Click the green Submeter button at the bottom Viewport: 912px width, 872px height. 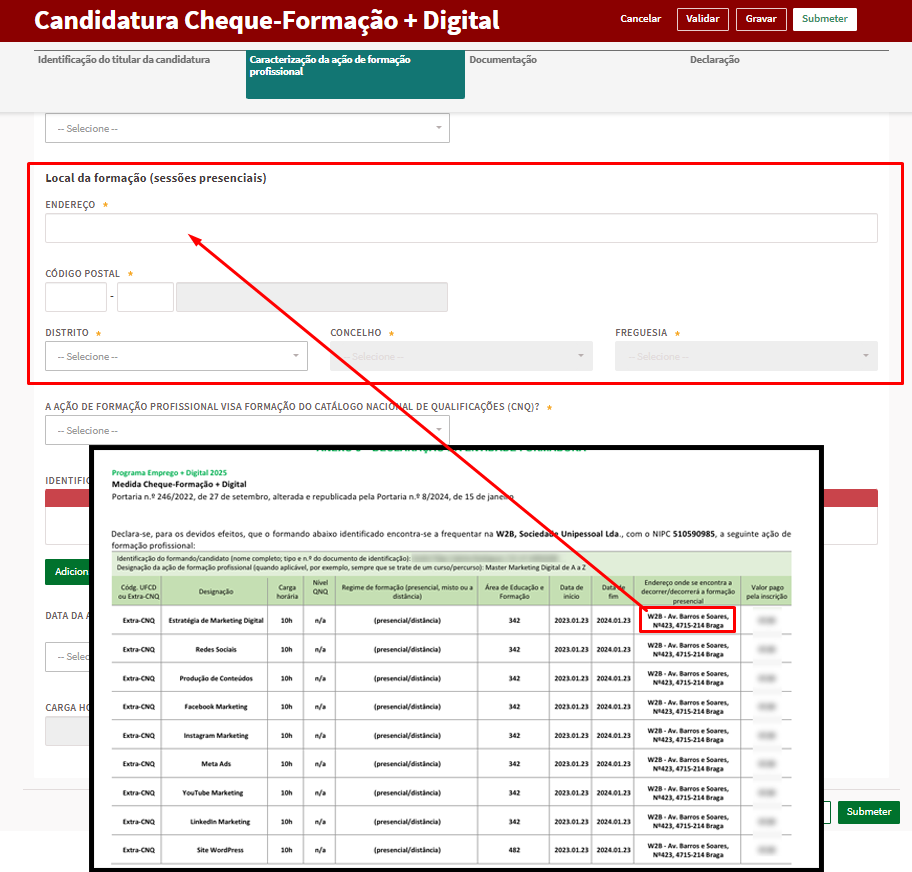pyautogui.click(x=868, y=812)
